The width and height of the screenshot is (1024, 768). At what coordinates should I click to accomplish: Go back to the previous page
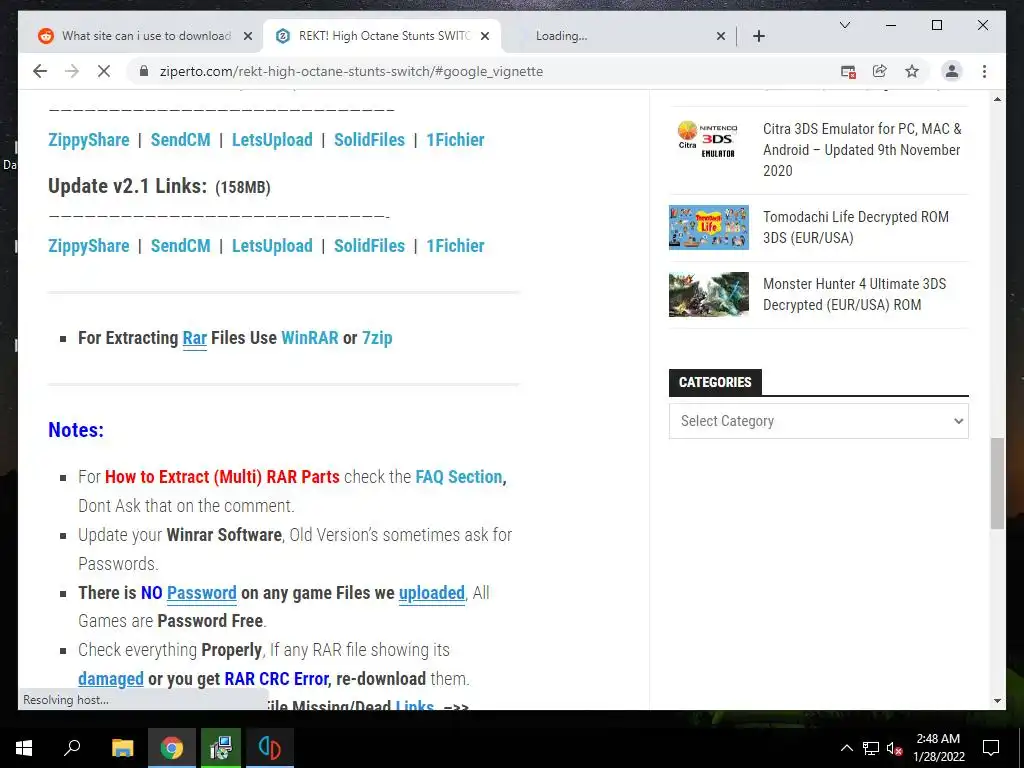pyautogui.click(x=40, y=71)
